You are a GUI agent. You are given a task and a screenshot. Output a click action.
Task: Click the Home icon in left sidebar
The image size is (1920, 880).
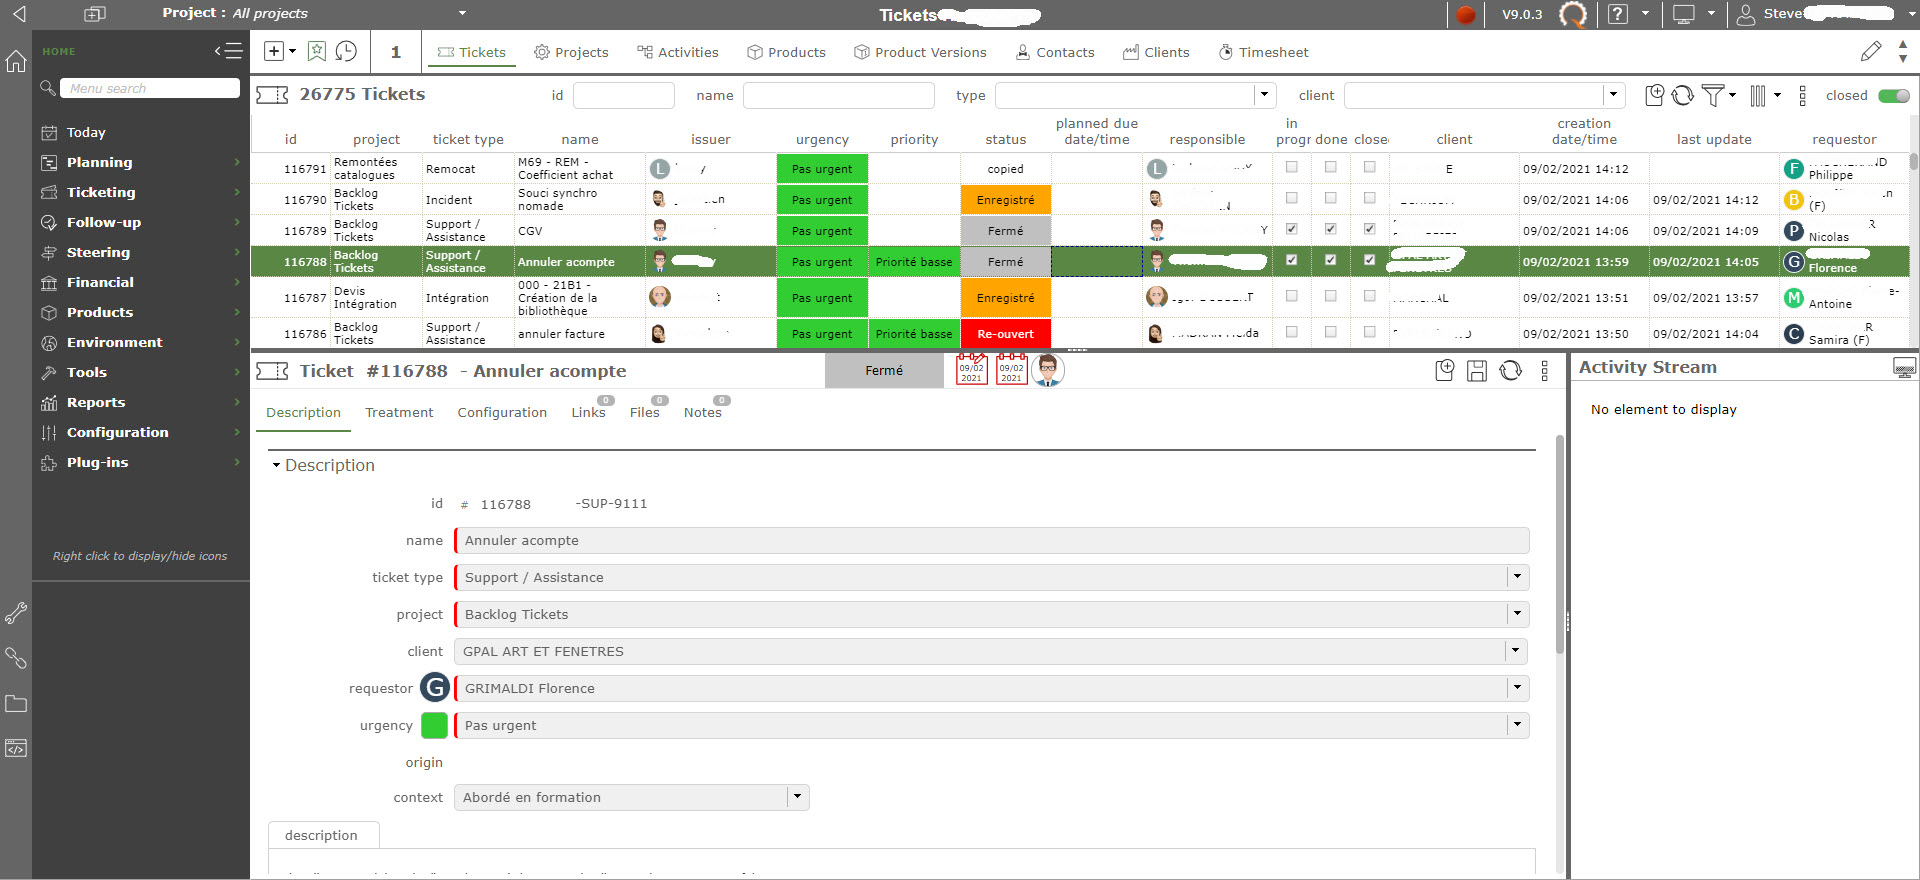click(x=16, y=61)
